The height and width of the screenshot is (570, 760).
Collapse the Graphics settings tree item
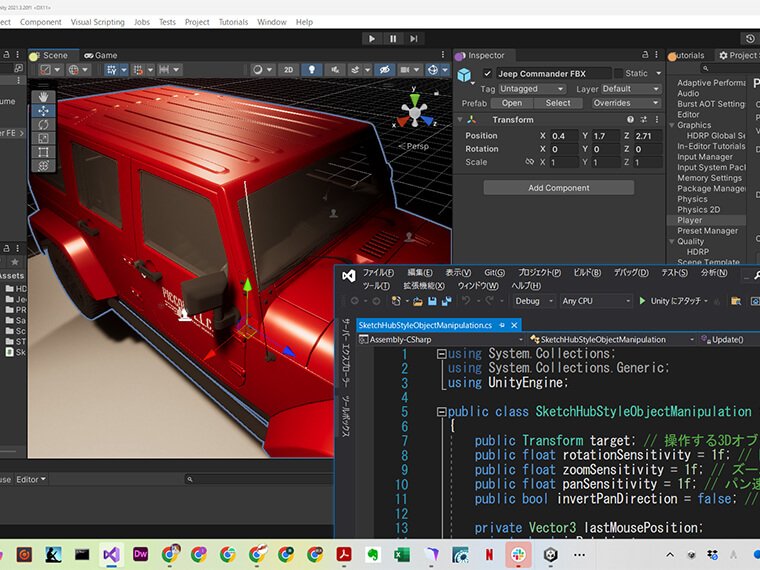672,125
